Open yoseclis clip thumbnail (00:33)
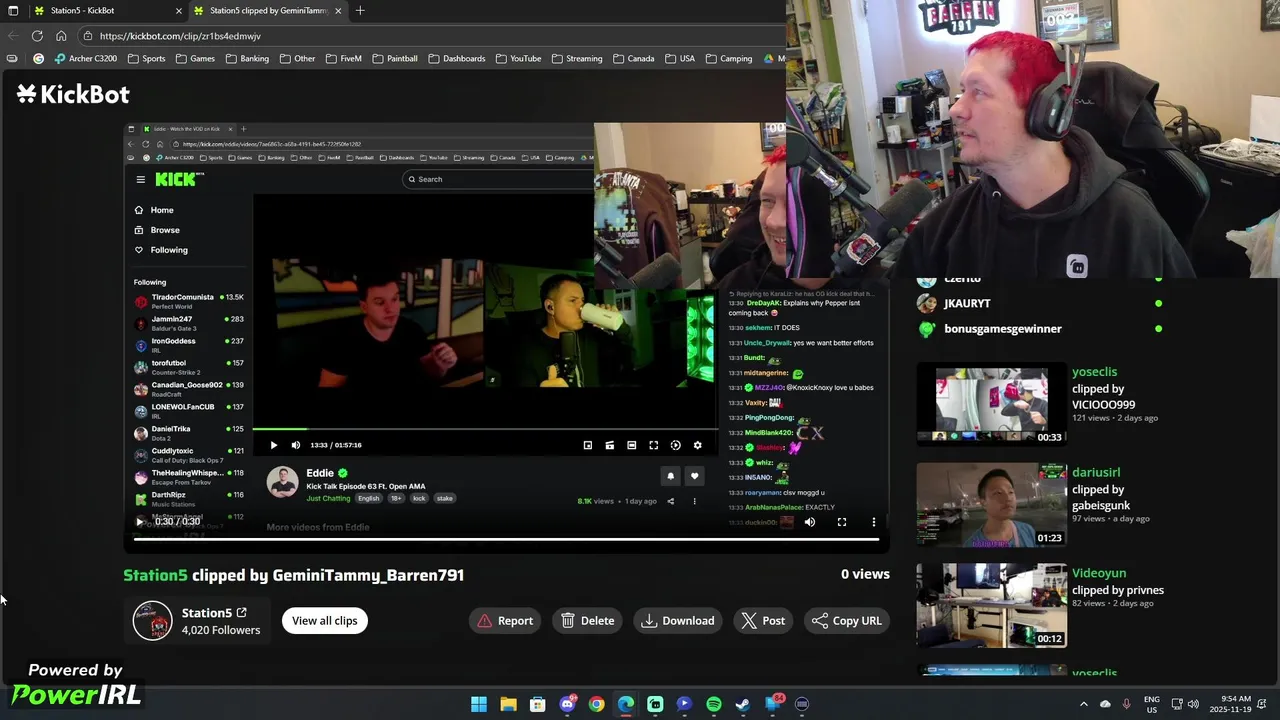 pyautogui.click(x=992, y=404)
